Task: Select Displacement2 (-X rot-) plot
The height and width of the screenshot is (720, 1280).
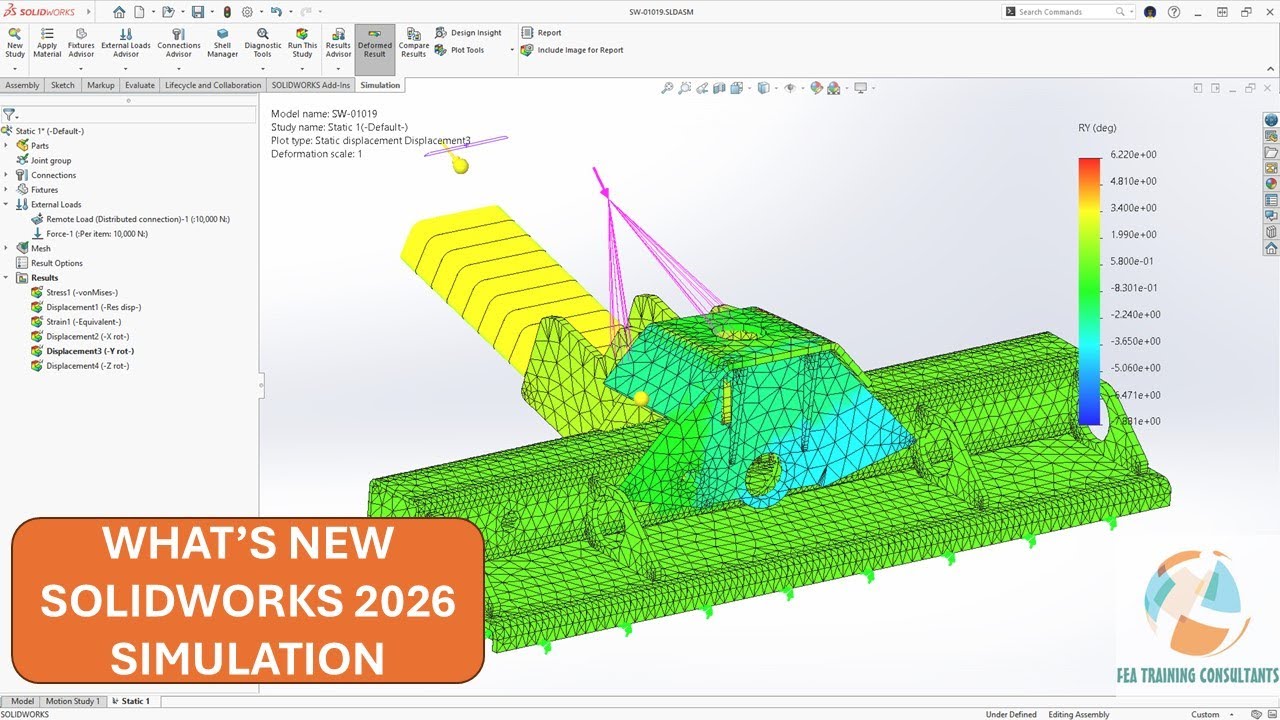Action: tap(80, 337)
